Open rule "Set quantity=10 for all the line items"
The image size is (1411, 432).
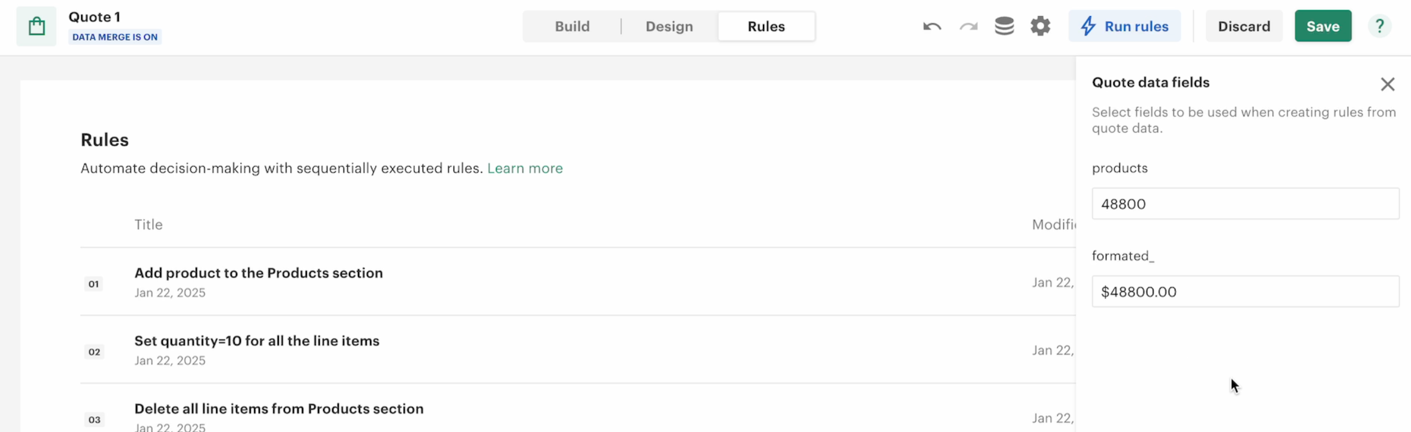tap(257, 341)
